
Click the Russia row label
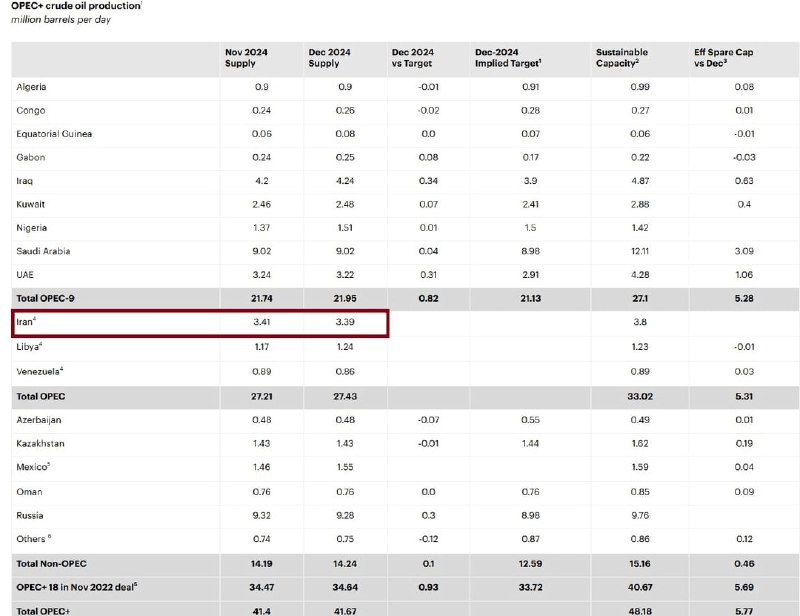pos(31,516)
